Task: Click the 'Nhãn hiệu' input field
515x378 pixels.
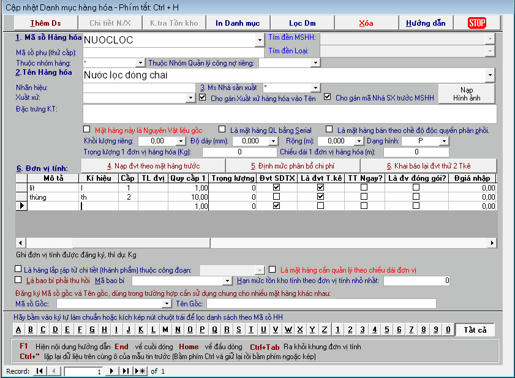Action: [x=139, y=88]
